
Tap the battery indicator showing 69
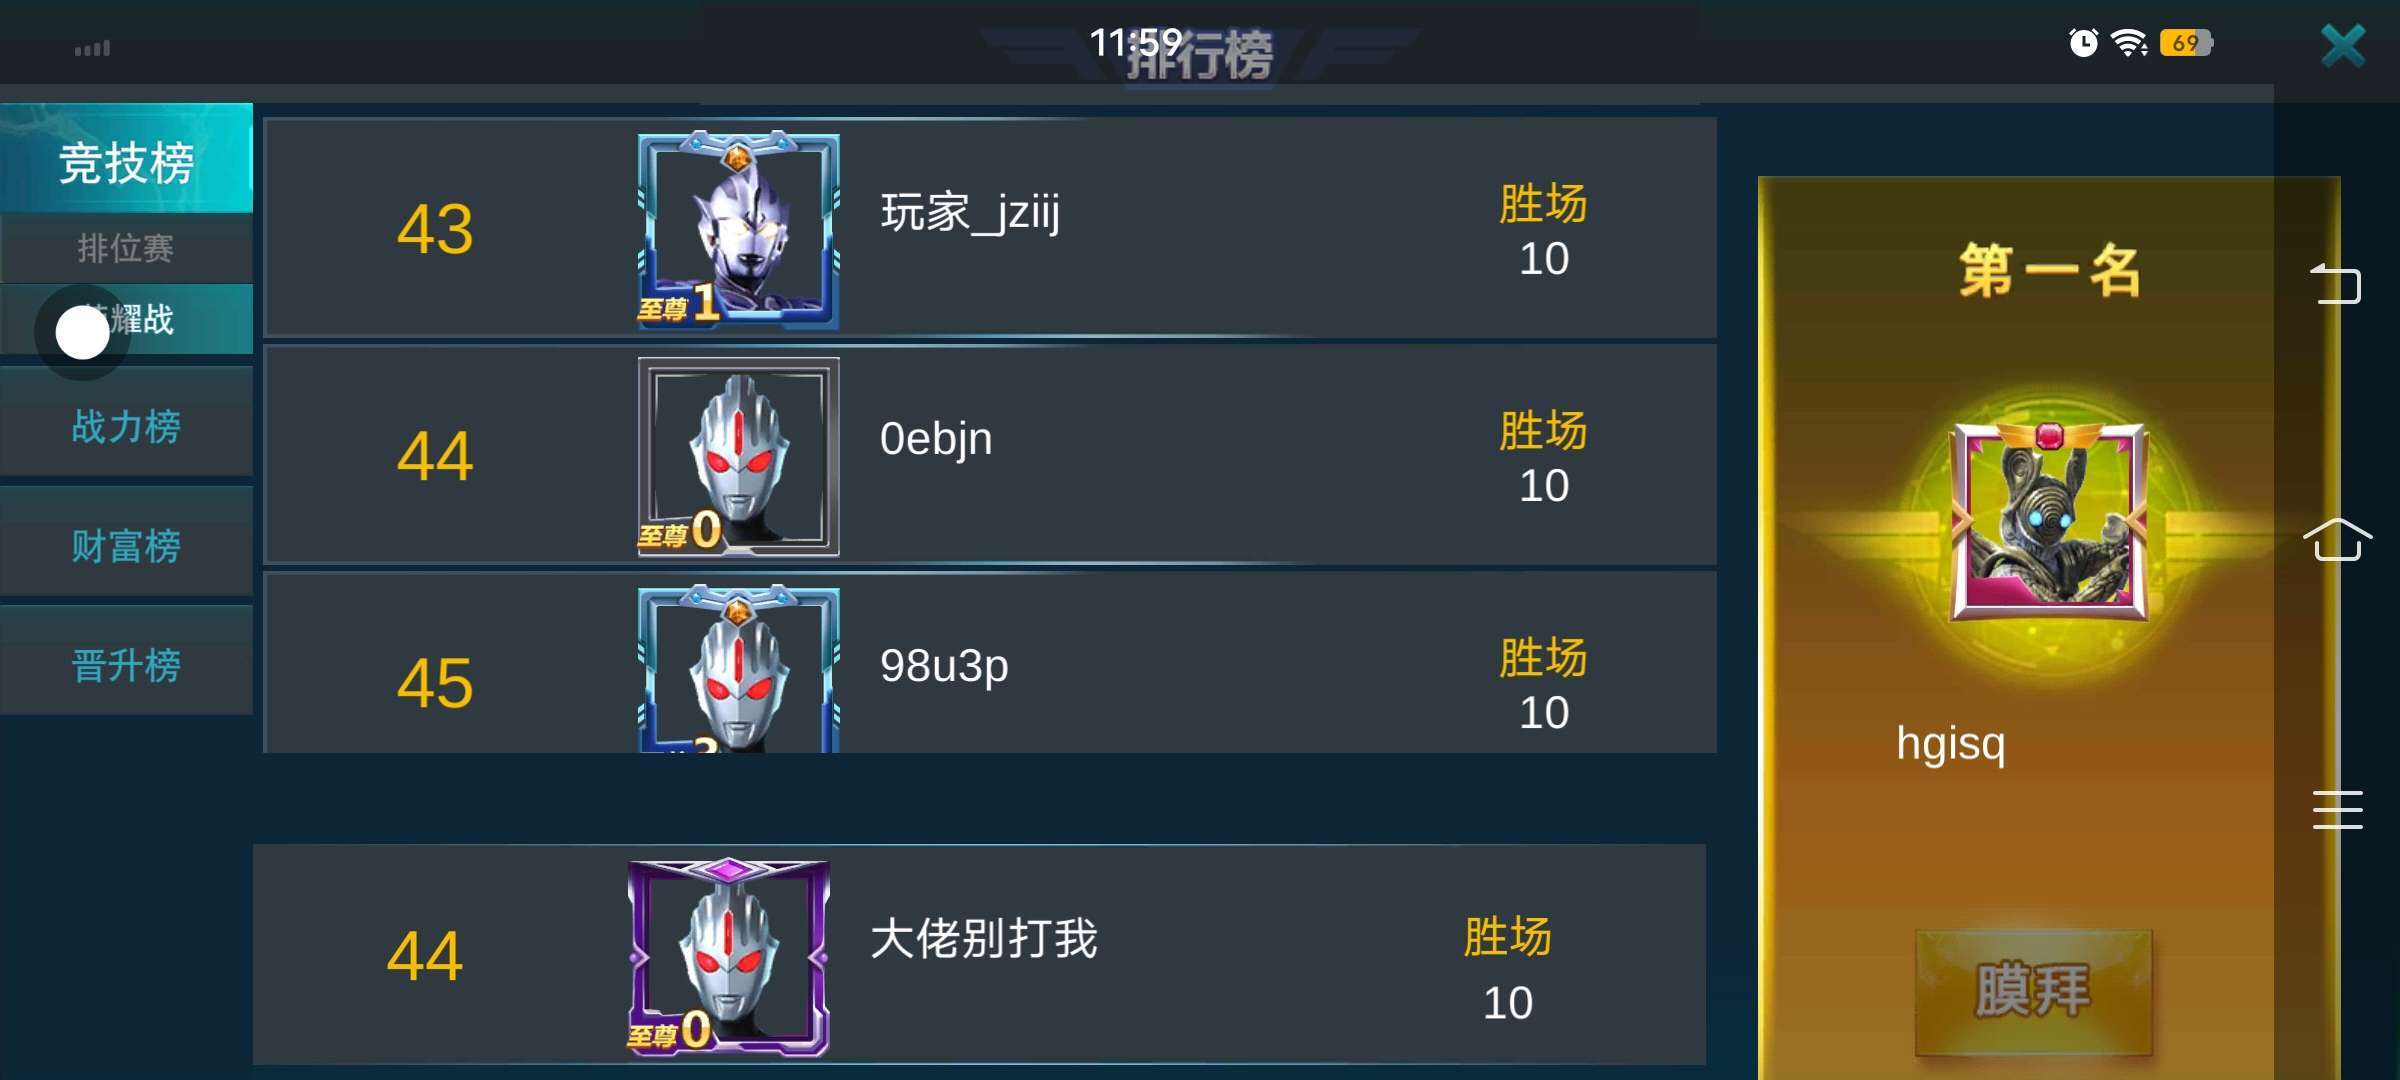tap(2186, 43)
